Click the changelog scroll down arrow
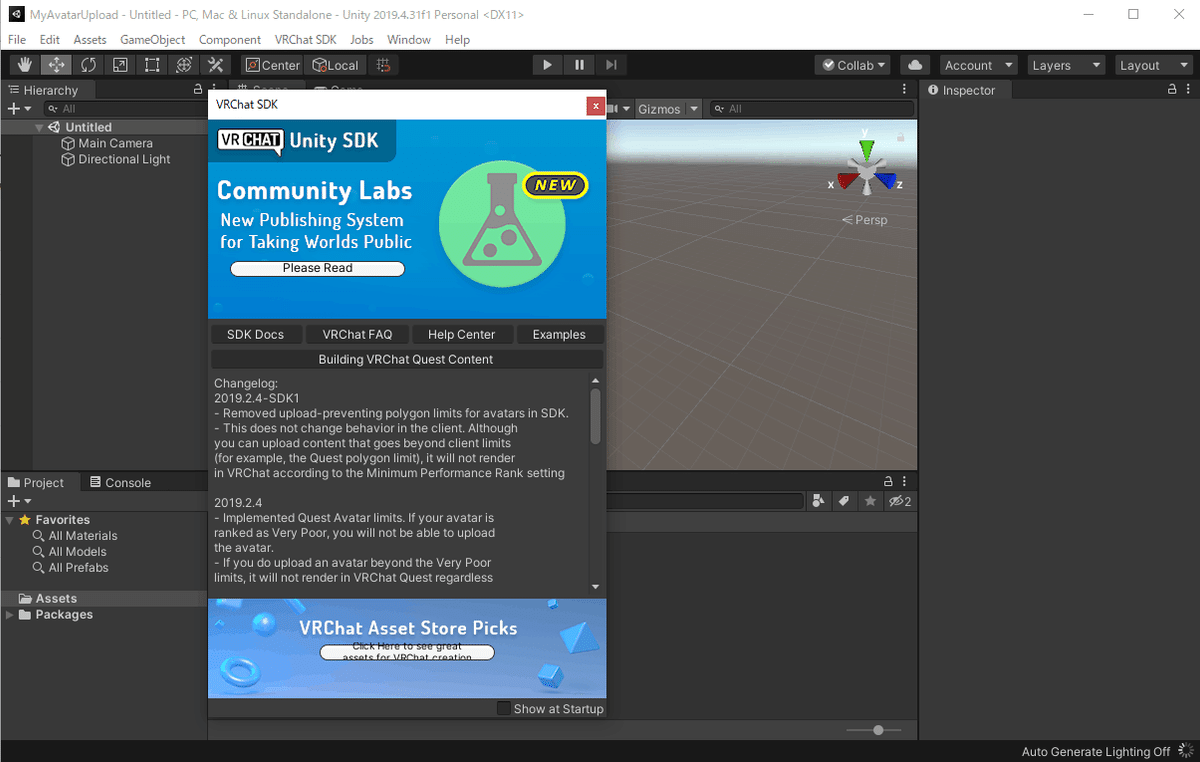 tap(596, 587)
